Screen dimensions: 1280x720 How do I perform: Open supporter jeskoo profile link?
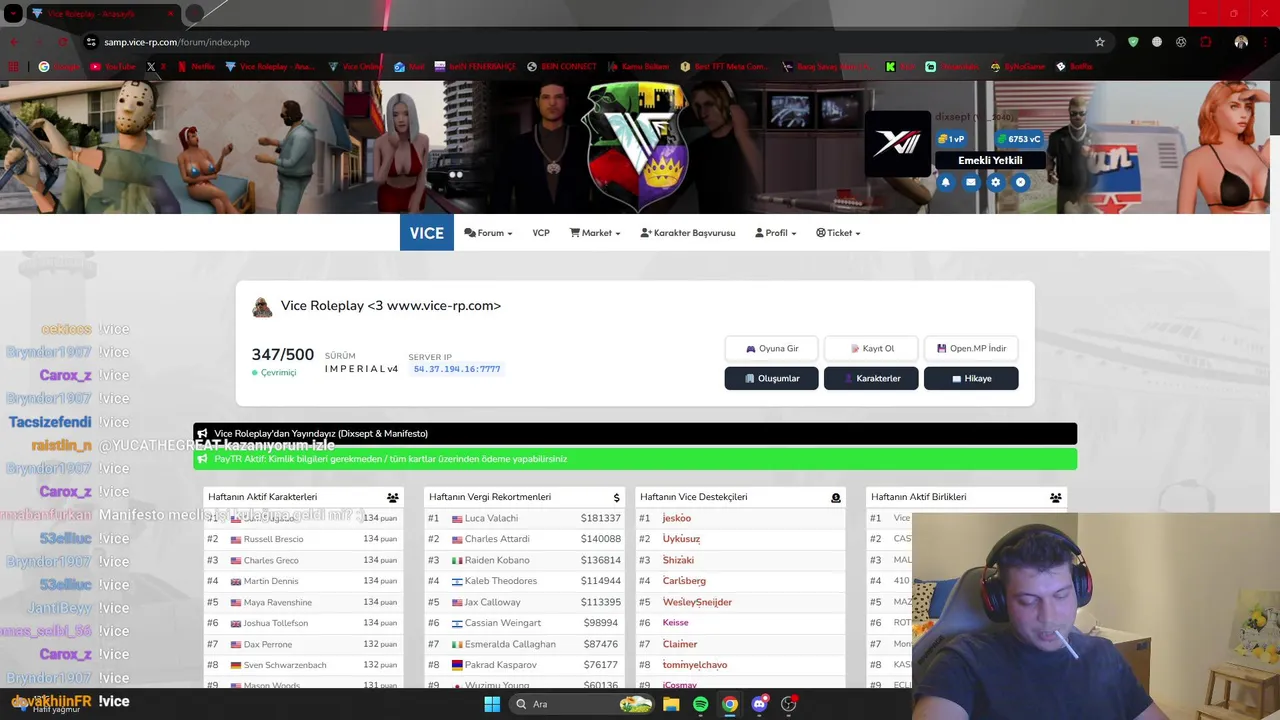(x=677, y=518)
